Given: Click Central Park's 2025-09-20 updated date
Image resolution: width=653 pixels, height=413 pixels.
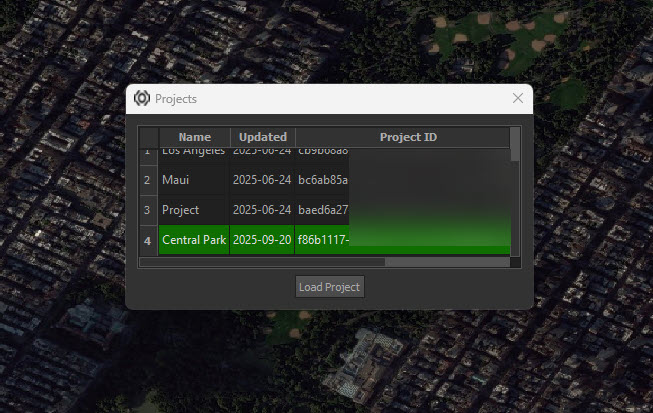Looking at the screenshot, I should pos(262,241).
